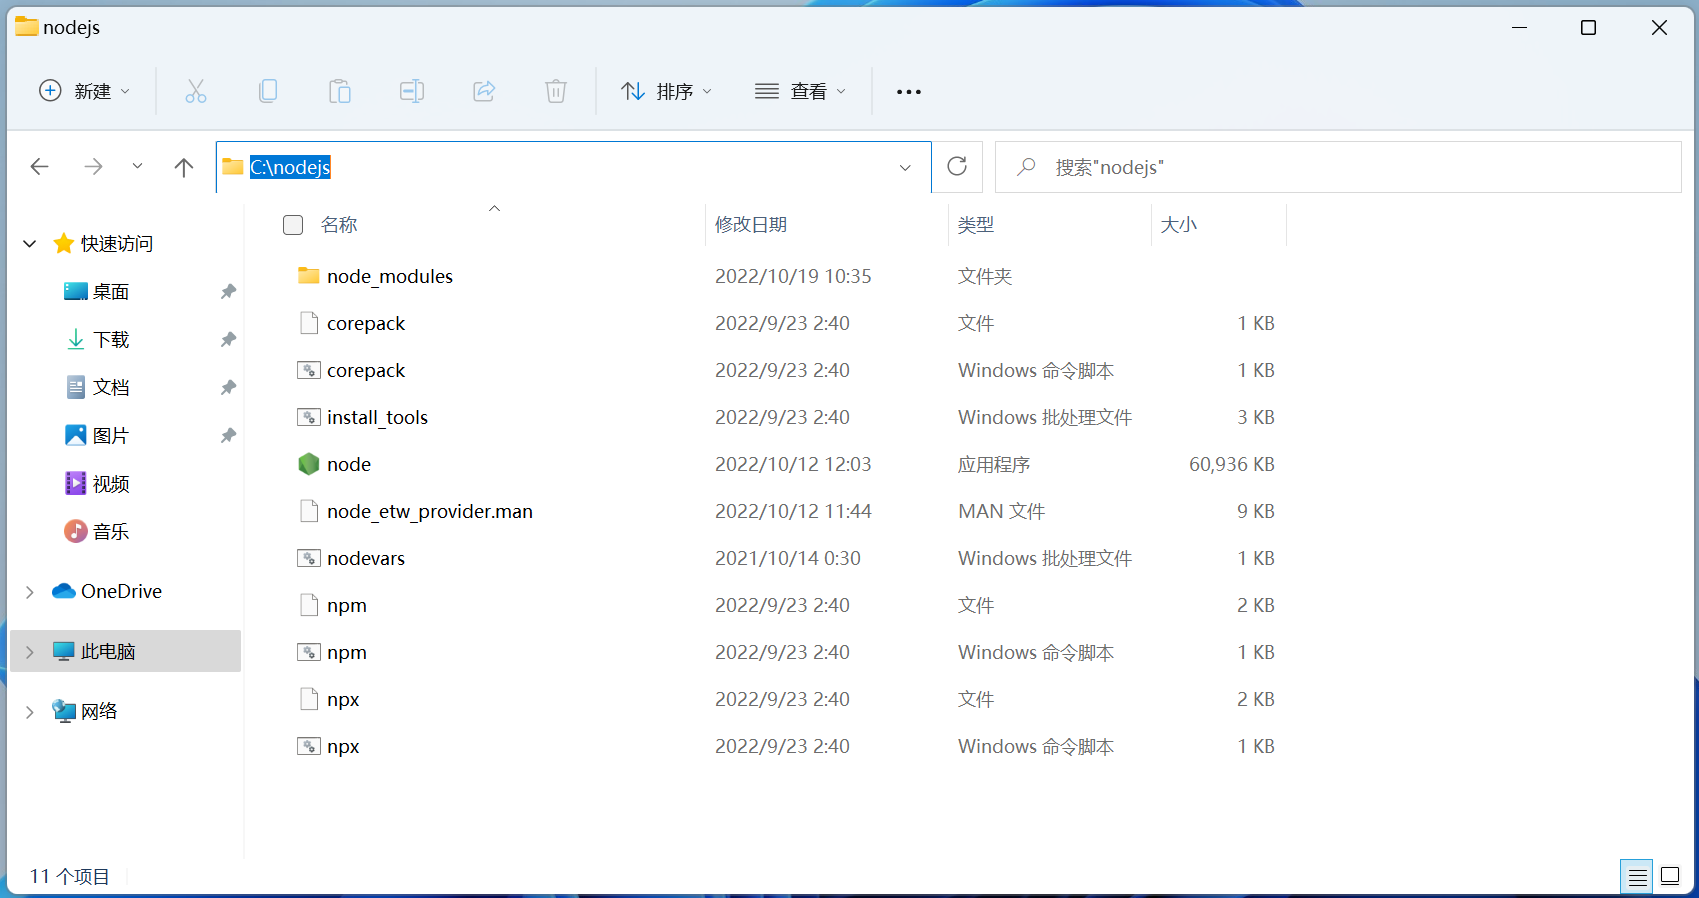Switch to details view icon in status bar
1699x898 pixels.
[1638, 877]
